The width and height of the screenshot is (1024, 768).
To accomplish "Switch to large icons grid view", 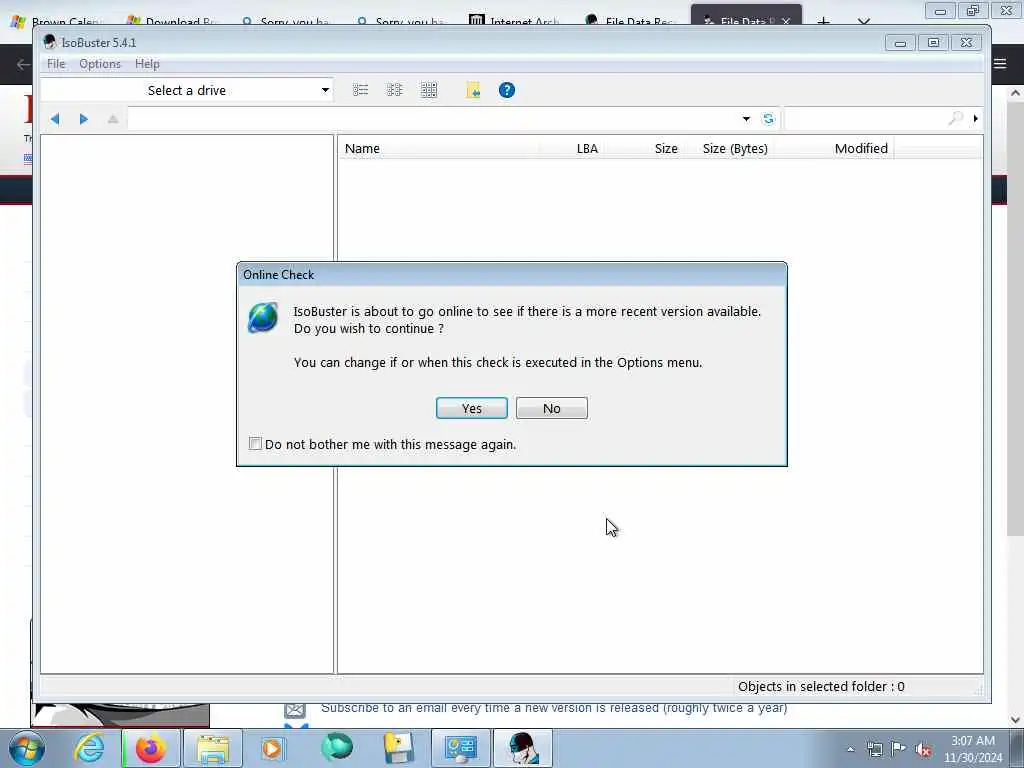I will pos(429,90).
